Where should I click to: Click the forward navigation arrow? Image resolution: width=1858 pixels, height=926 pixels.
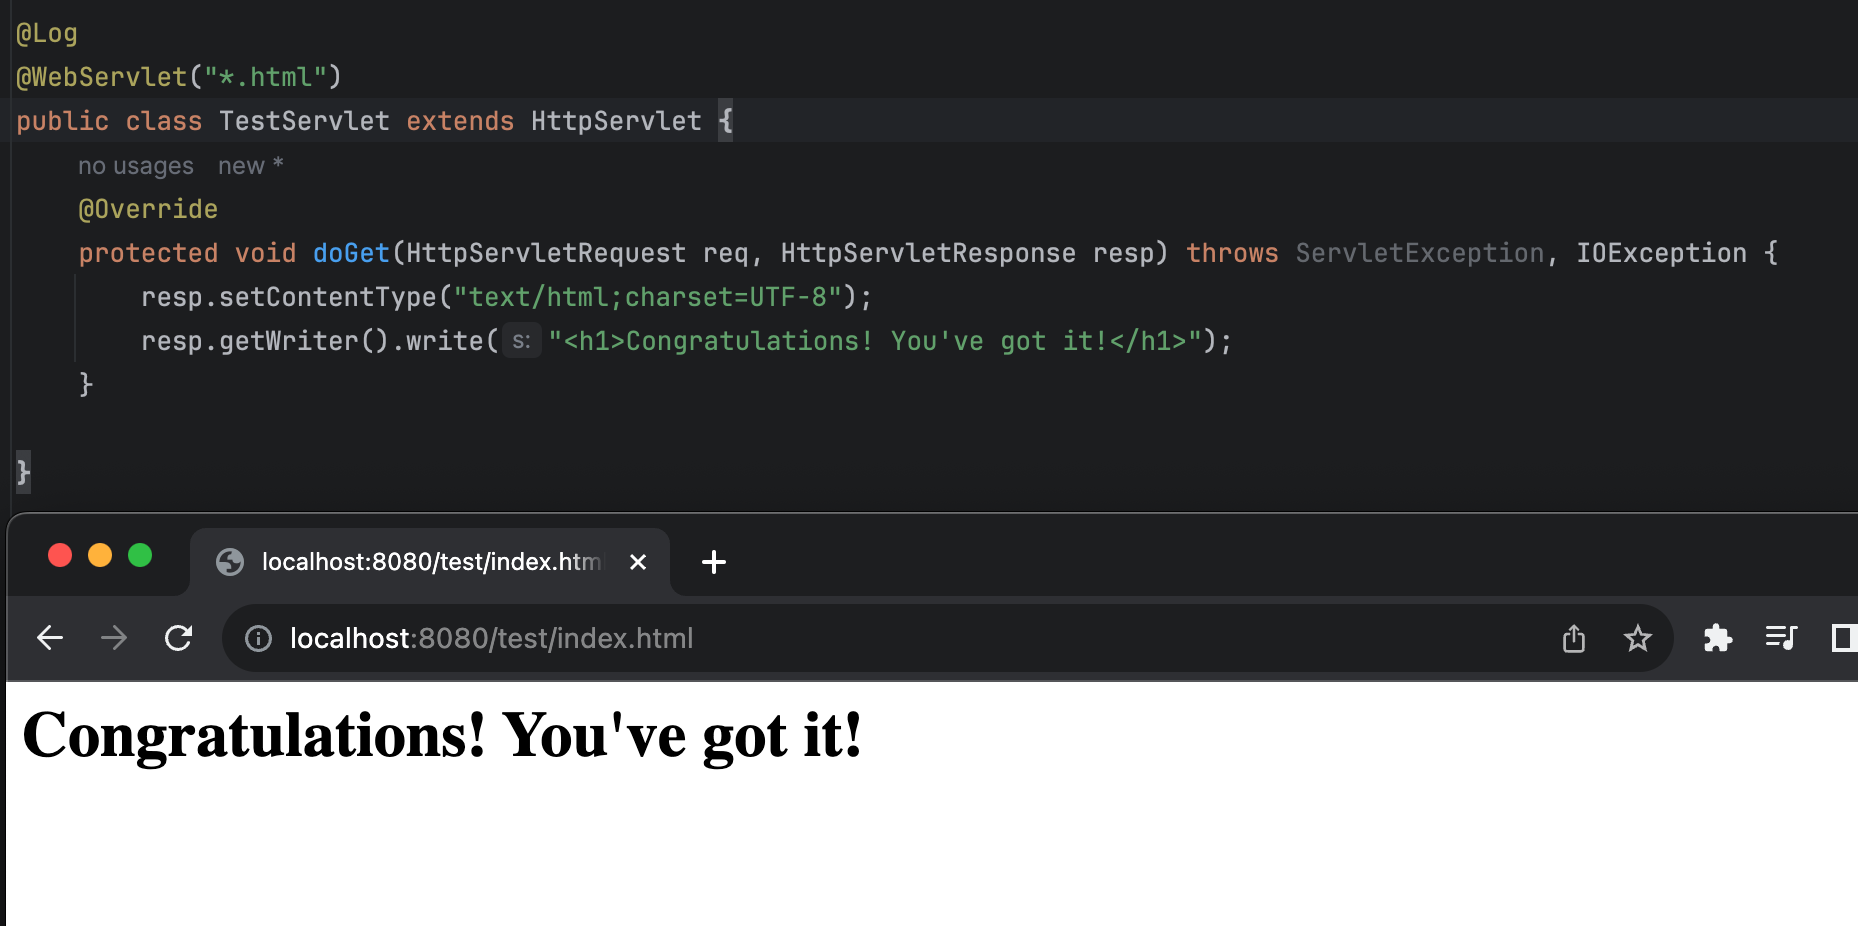click(113, 638)
